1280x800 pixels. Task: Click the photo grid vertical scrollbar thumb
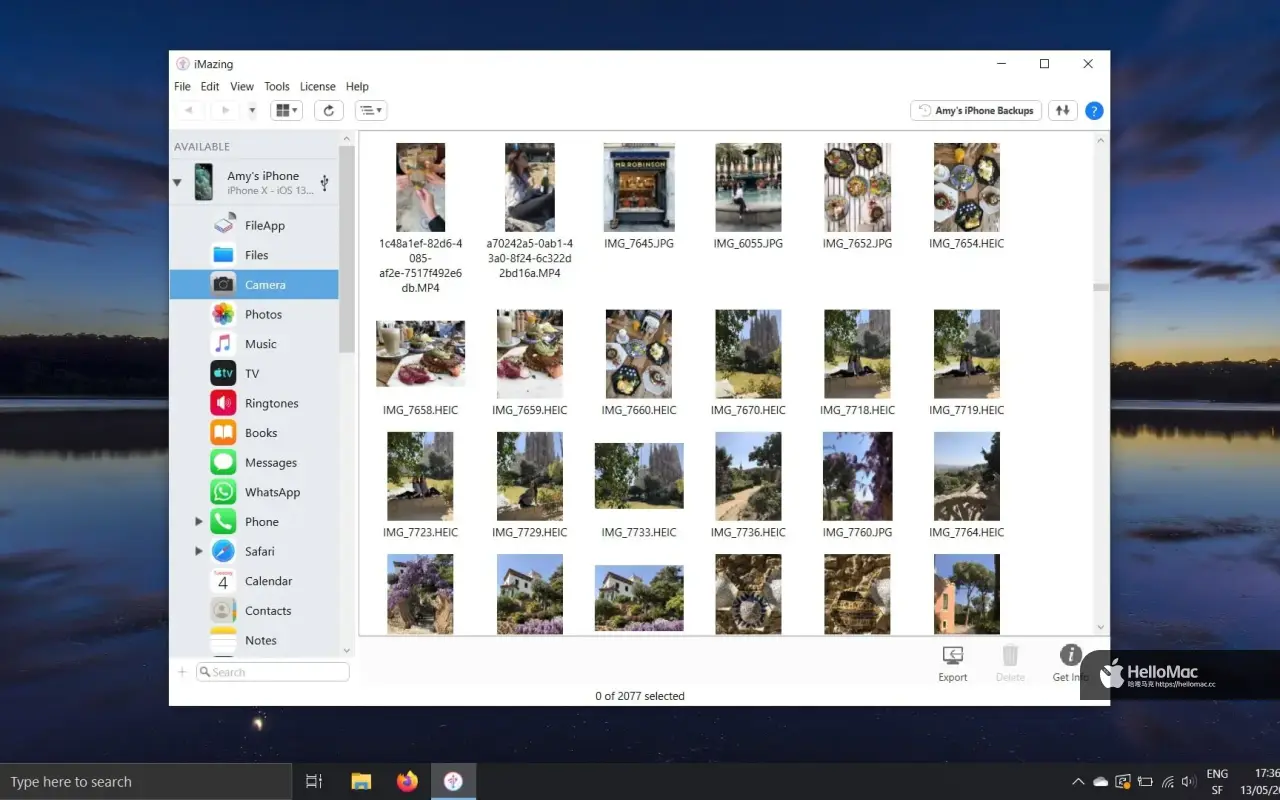click(1101, 287)
